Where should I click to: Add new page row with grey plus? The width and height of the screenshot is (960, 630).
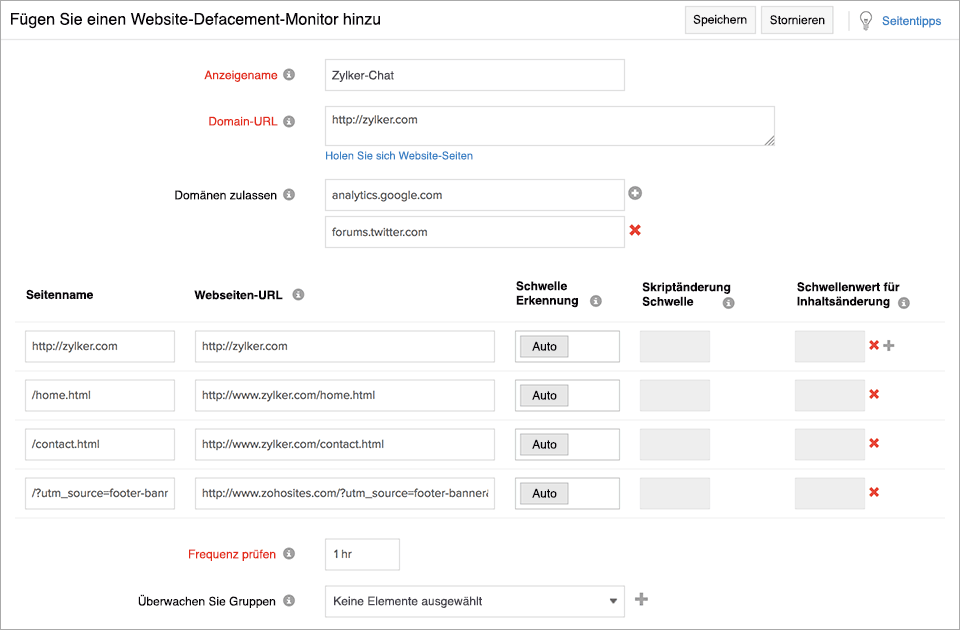click(889, 346)
